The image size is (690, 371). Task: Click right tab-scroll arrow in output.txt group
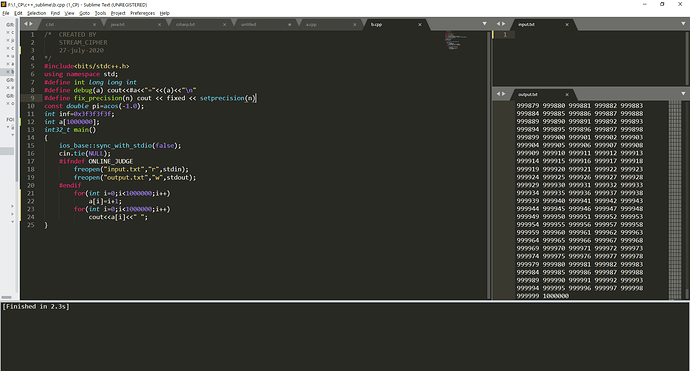[x=503, y=94]
